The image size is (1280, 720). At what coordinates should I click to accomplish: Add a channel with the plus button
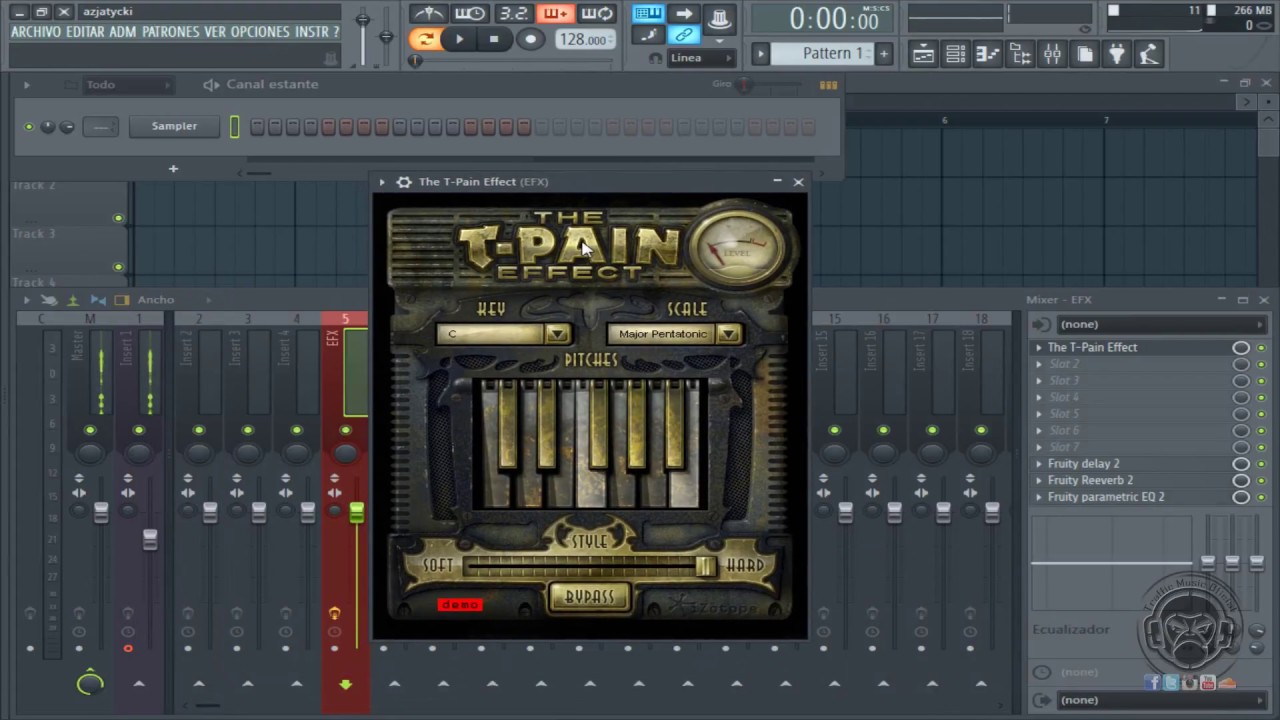(173, 169)
